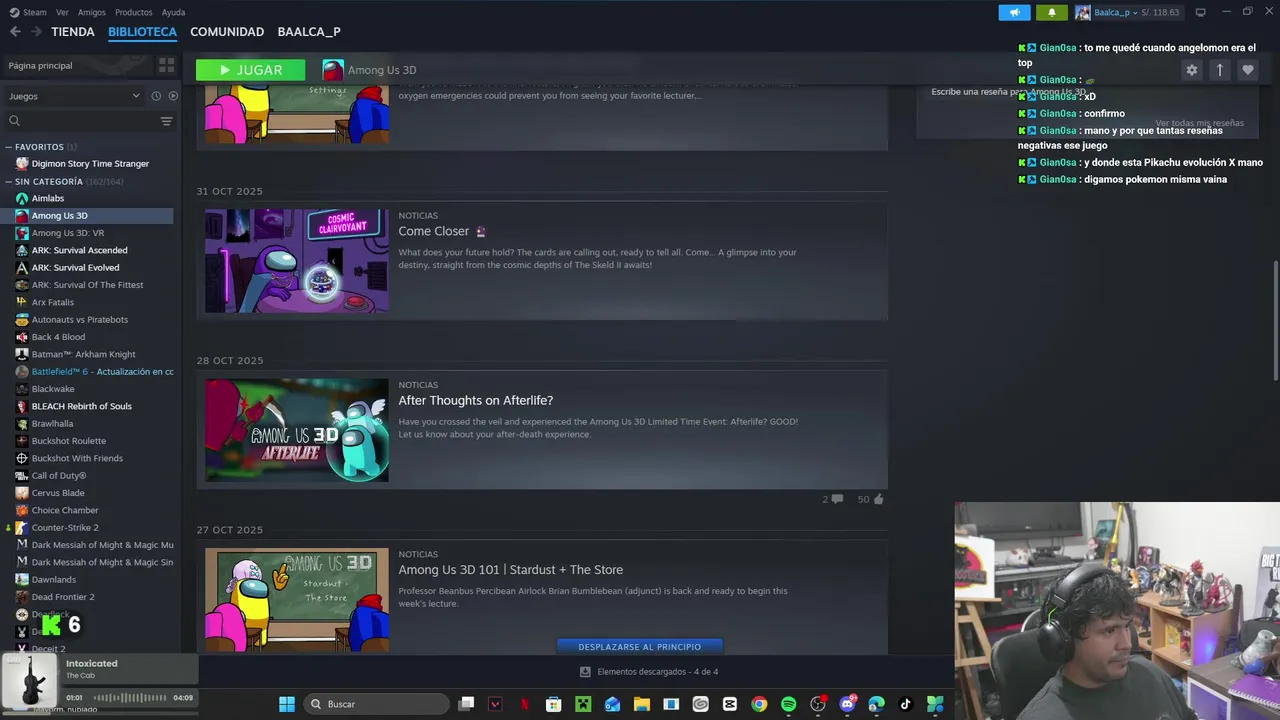Open advanced filter options icon in library search
1280x720 pixels.
coord(166,121)
